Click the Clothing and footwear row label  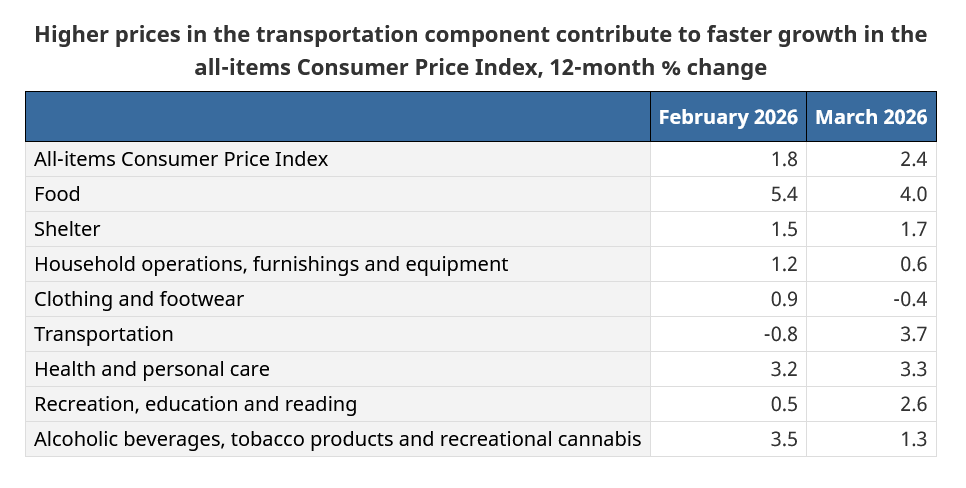pos(139,299)
